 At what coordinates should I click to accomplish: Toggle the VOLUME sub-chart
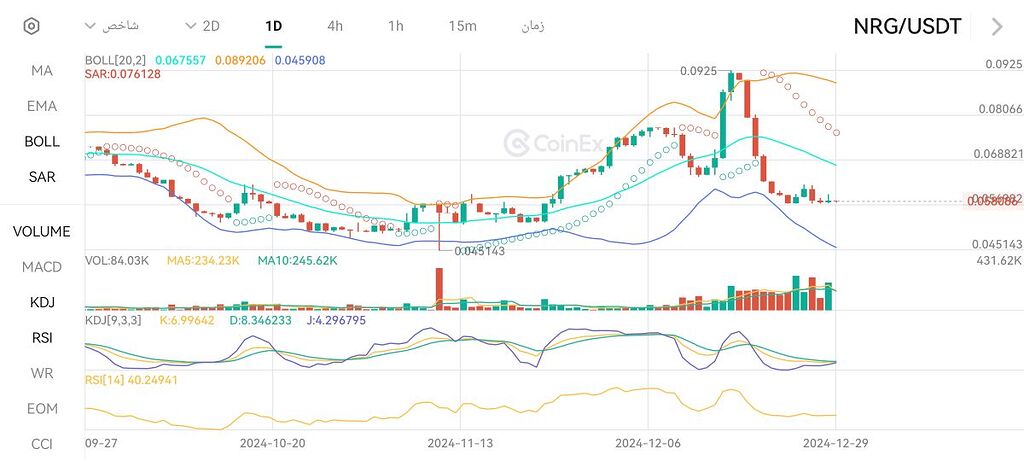[x=42, y=231]
